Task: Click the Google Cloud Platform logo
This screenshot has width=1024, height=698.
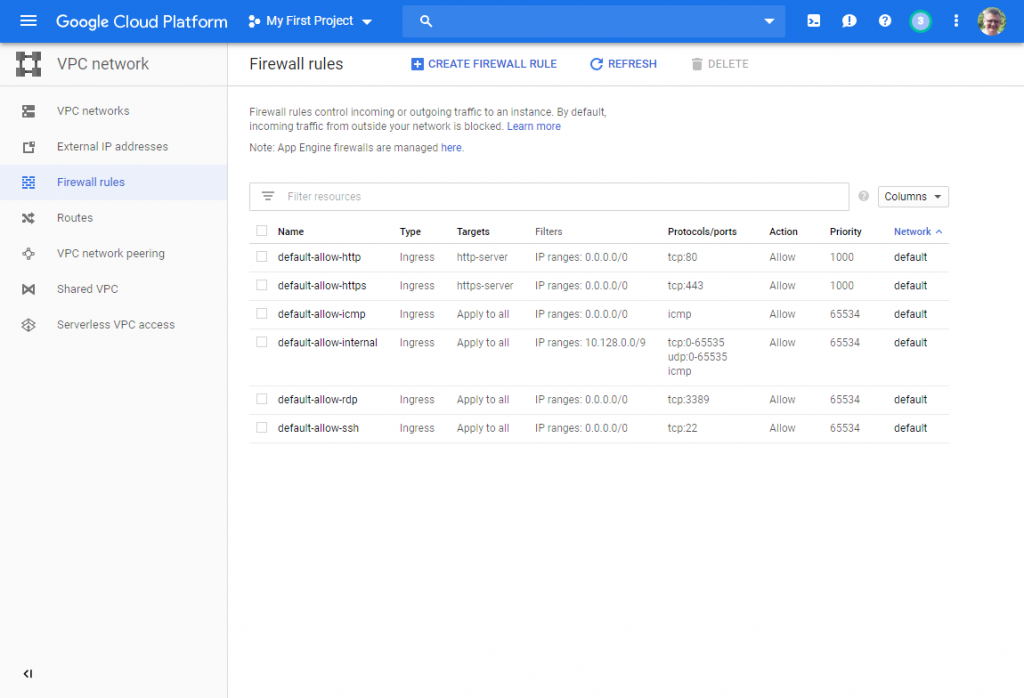Action: 142,22
